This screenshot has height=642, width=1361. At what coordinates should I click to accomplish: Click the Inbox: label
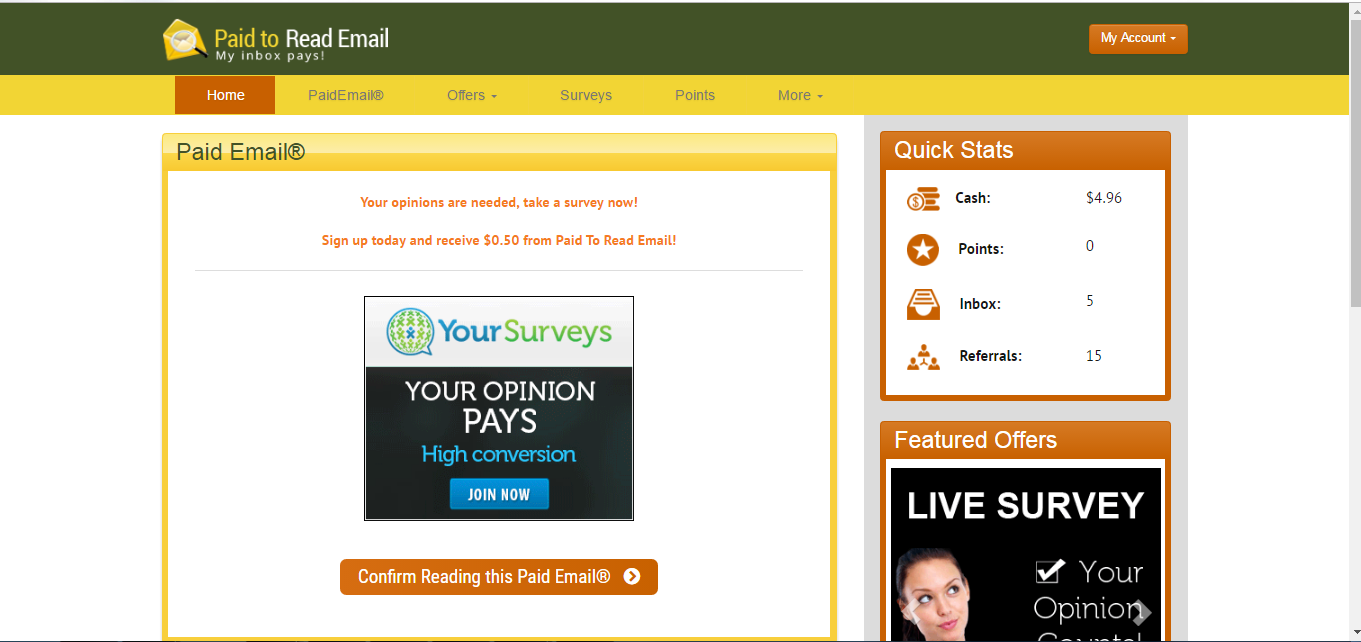980,304
